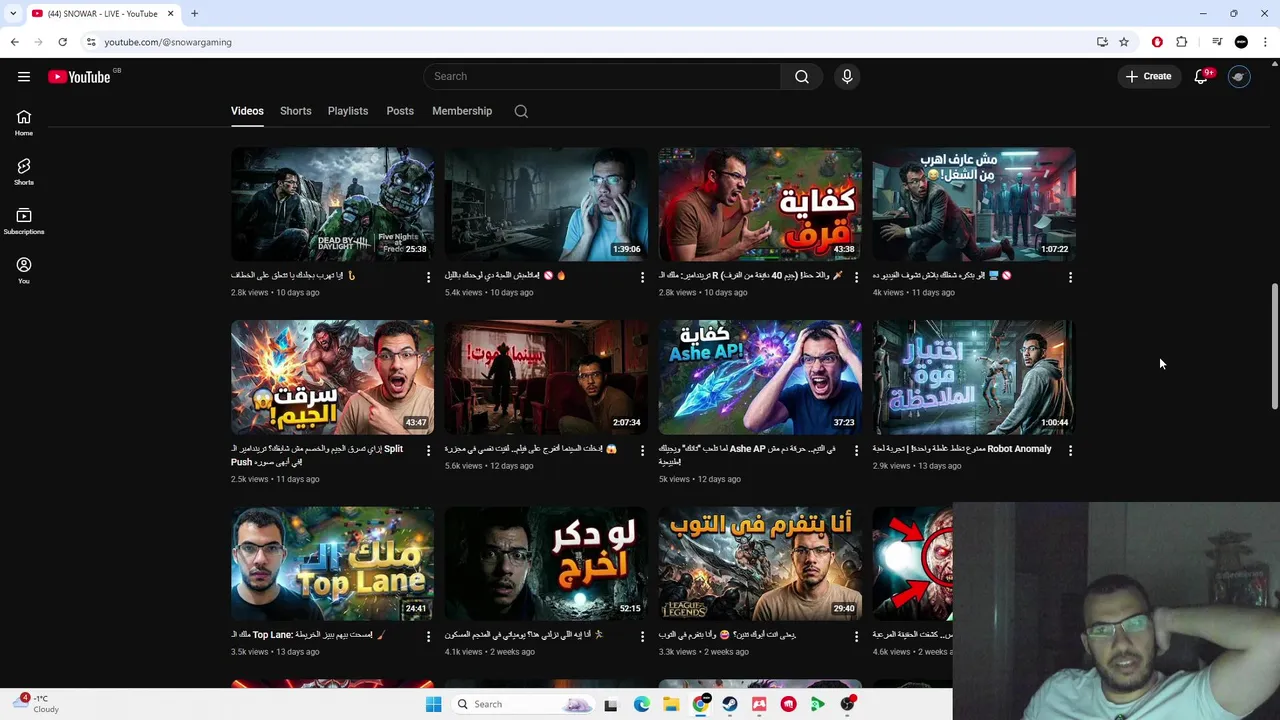The height and width of the screenshot is (720, 1280).
Task: Open the You section in sidebar
Action: tap(24, 270)
